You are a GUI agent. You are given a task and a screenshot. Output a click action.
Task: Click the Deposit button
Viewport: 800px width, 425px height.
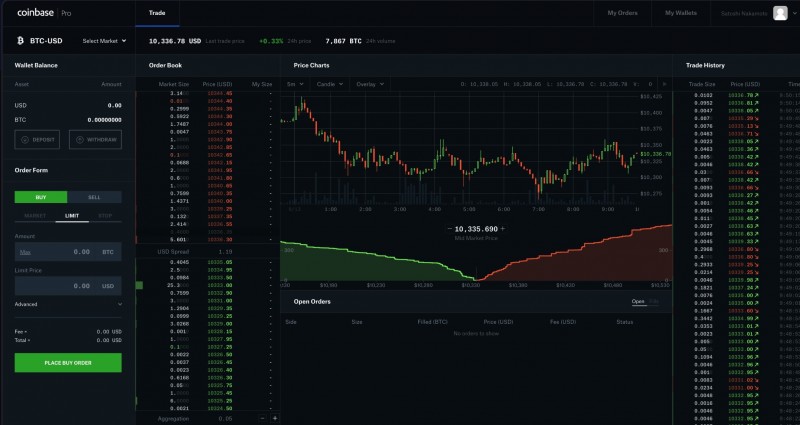[37, 140]
